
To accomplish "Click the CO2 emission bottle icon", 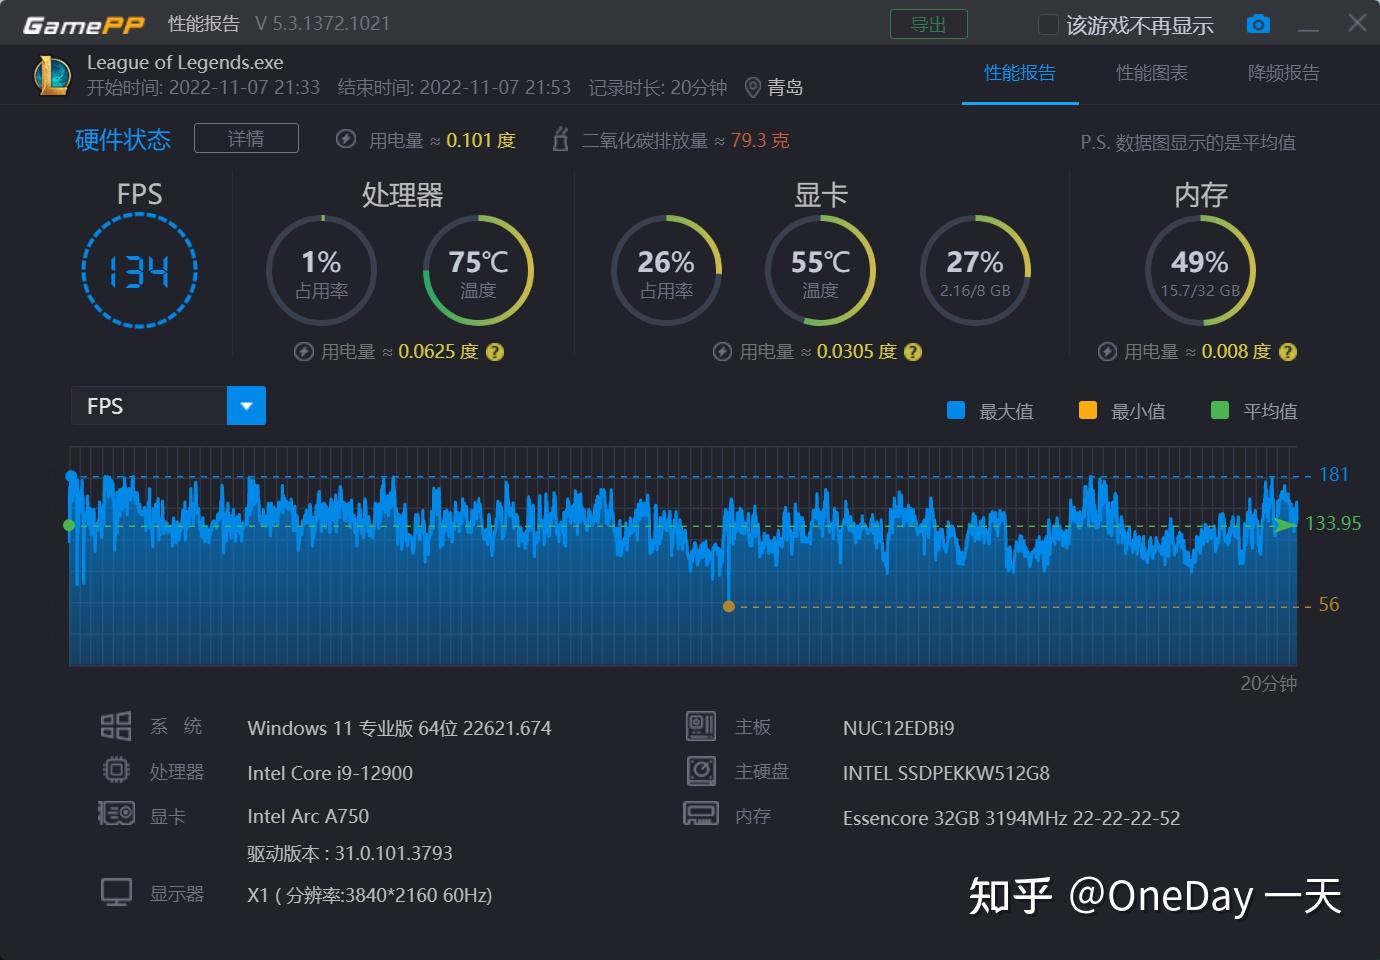I will tap(560, 140).
